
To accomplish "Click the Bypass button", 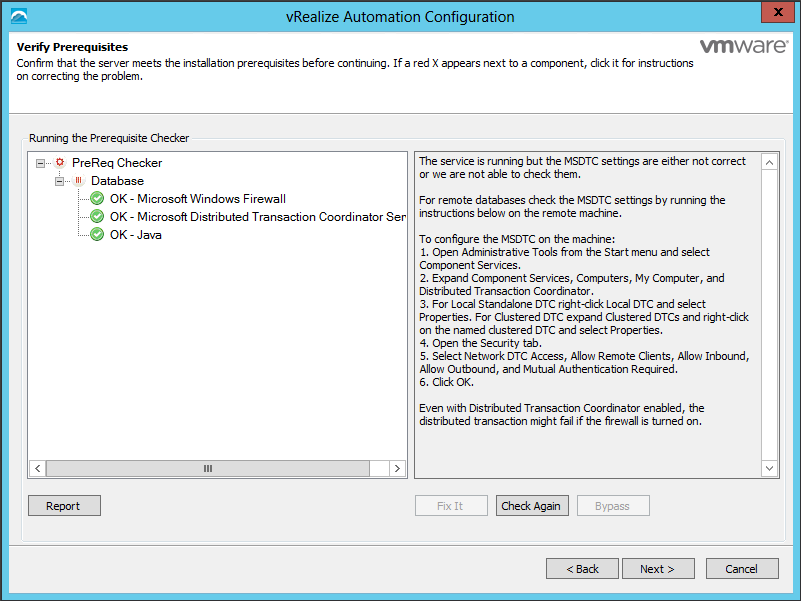I will (x=613, y=505).
